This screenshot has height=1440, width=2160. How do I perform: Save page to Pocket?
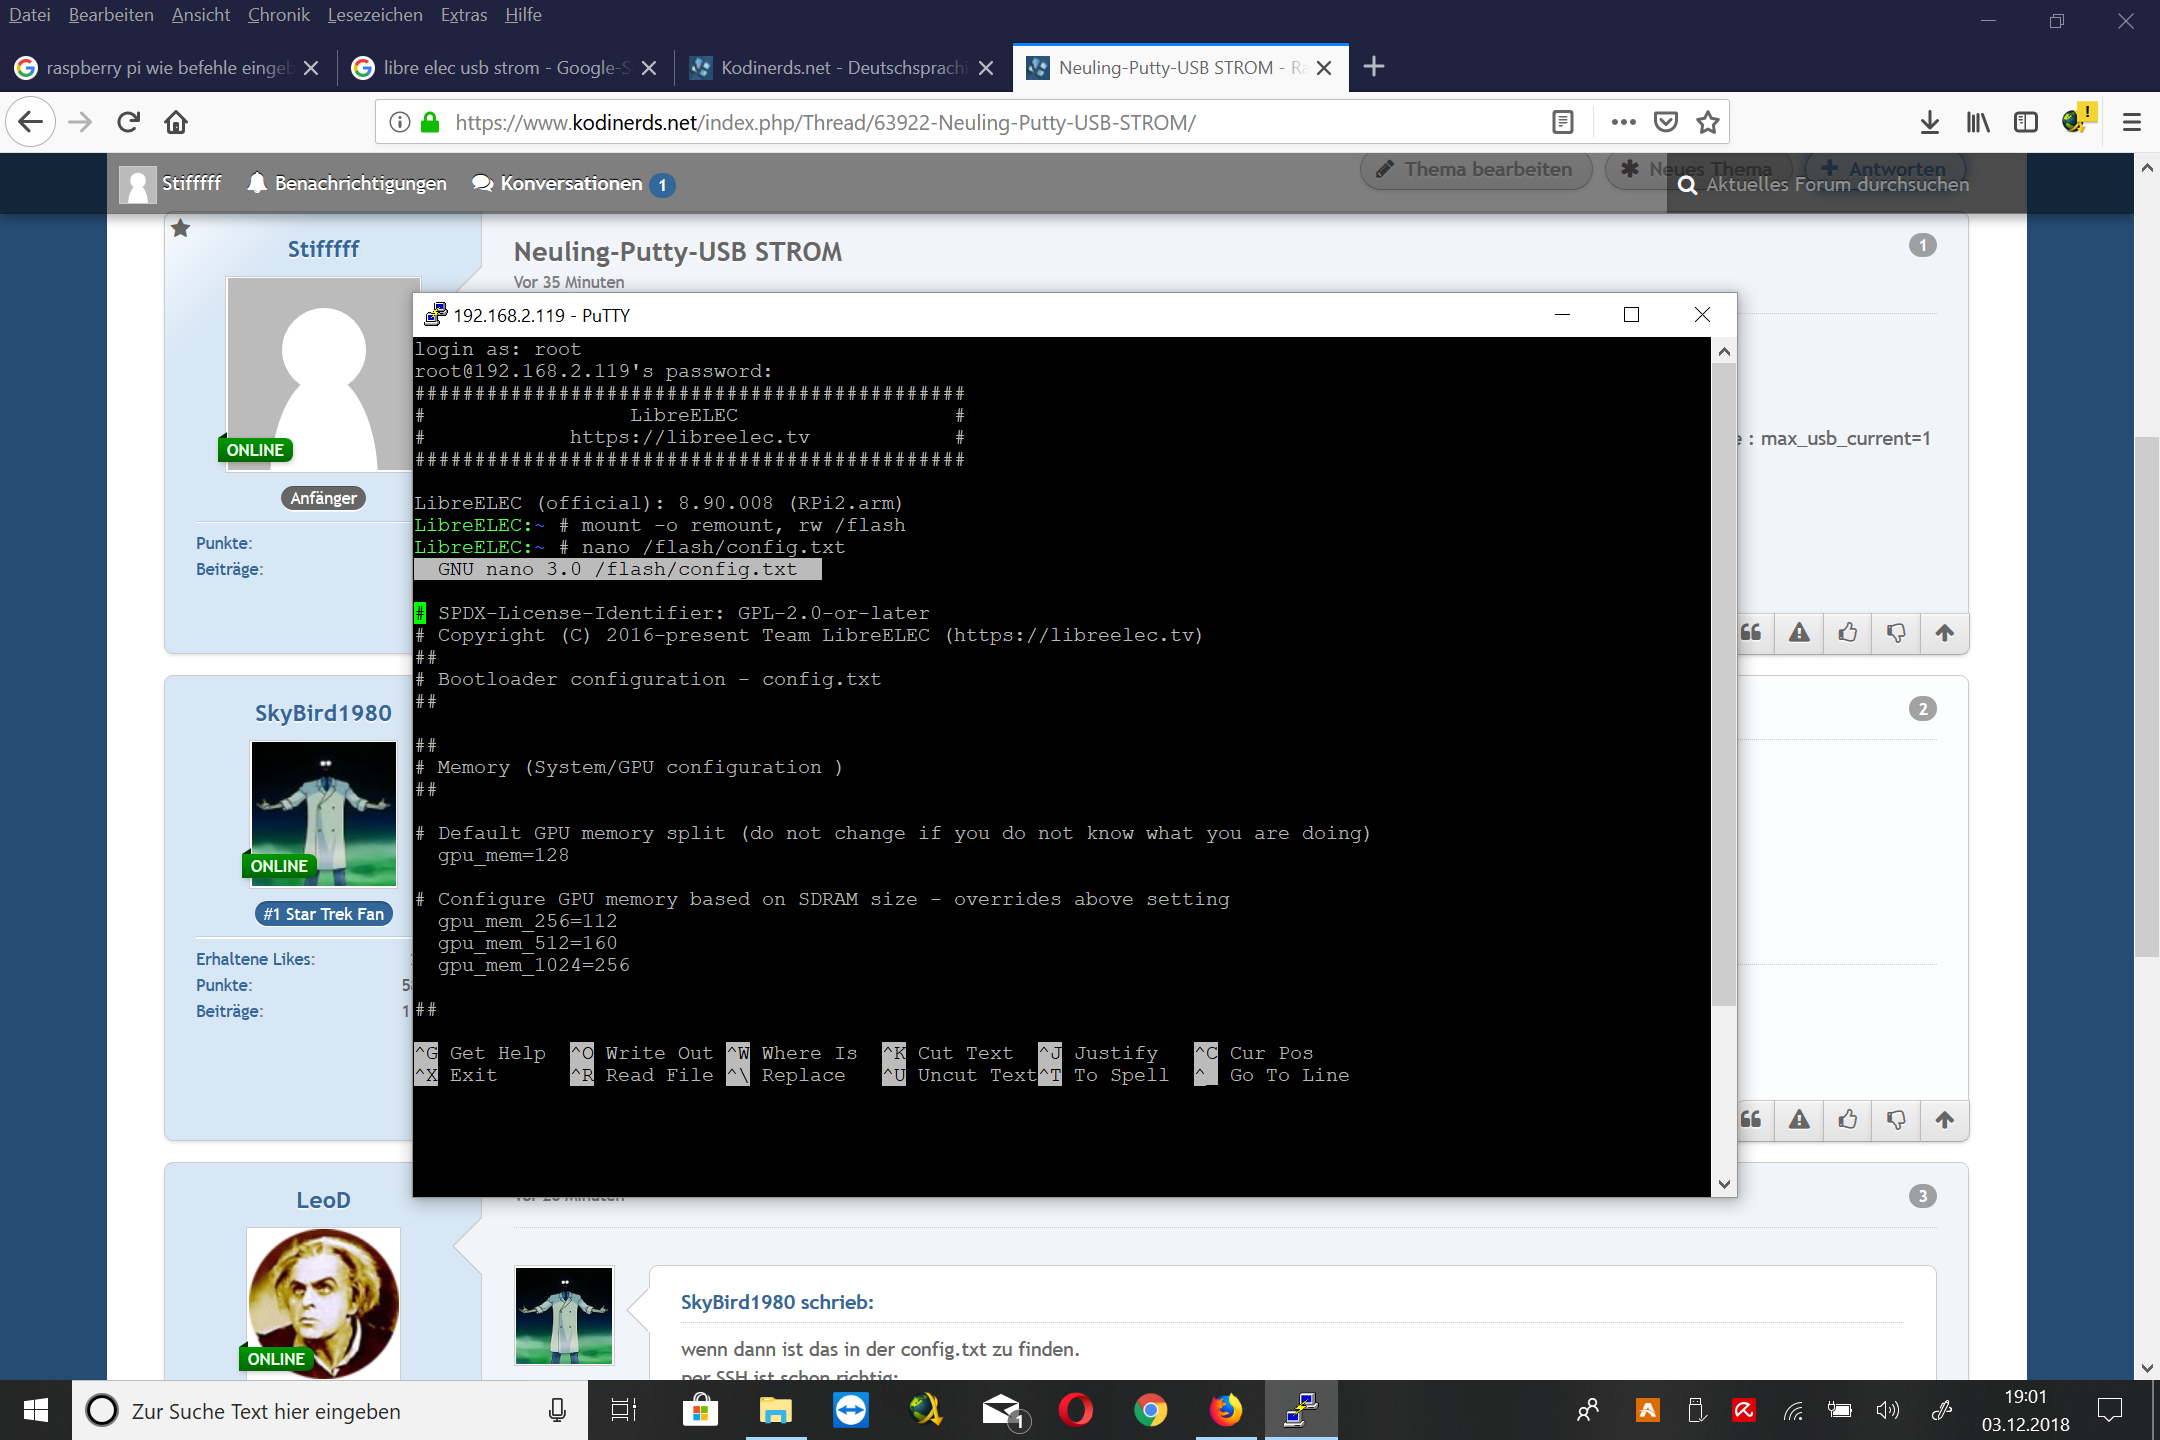click(x=1666, y=122)
